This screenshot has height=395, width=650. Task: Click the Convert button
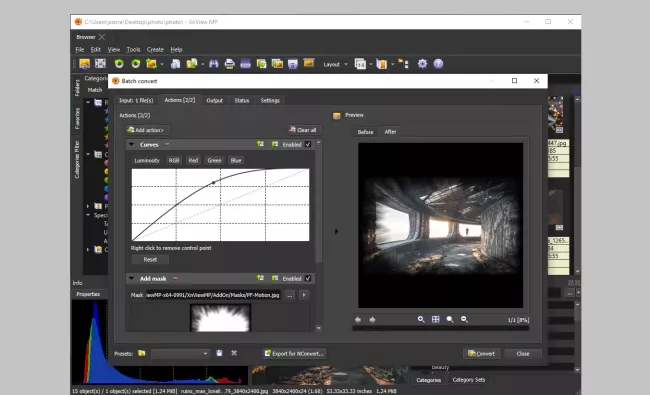pos(481,354)
